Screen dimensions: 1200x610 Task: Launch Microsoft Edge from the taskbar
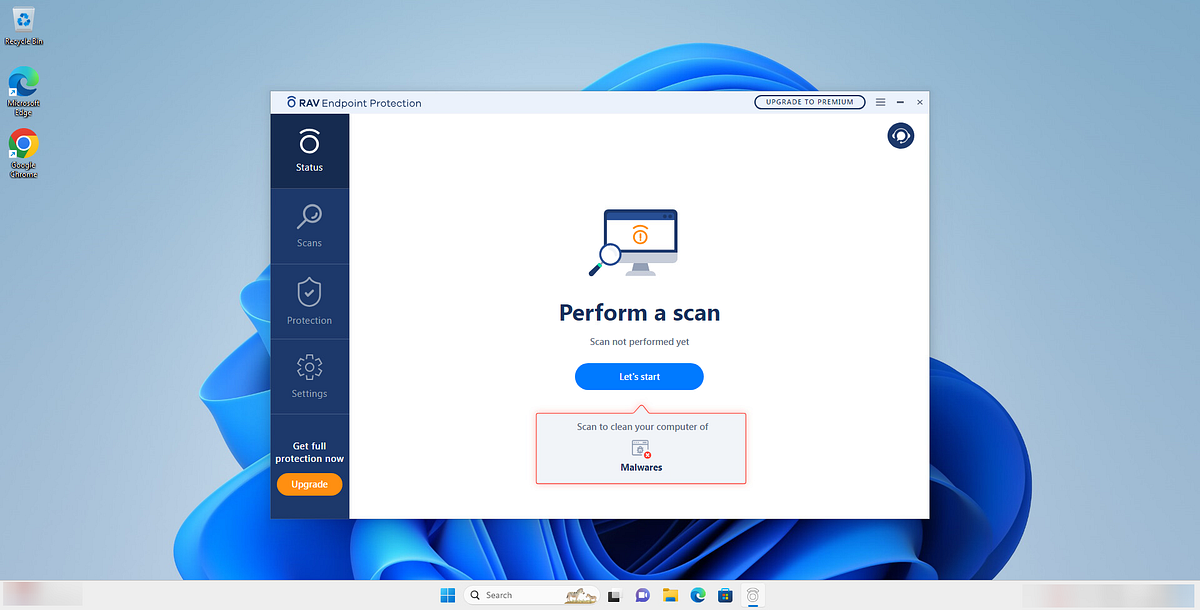coord(698,595)
